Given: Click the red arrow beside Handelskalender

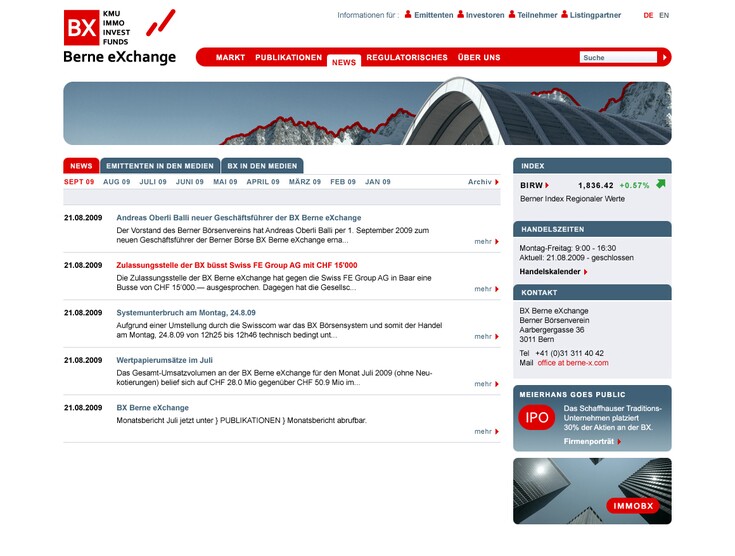Looking at the screenshot, I should (x=585, y=272).
